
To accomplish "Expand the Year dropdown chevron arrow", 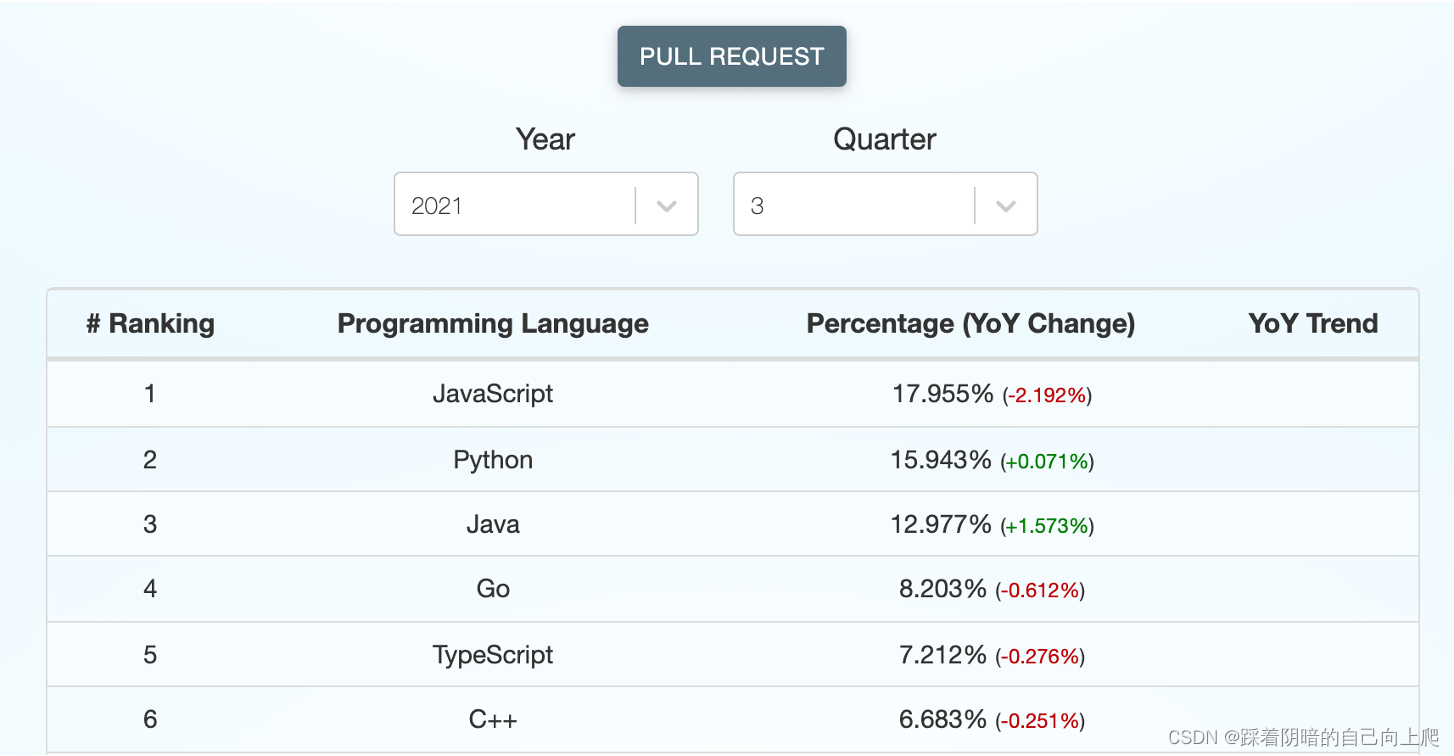I will (x=667, y=206).
